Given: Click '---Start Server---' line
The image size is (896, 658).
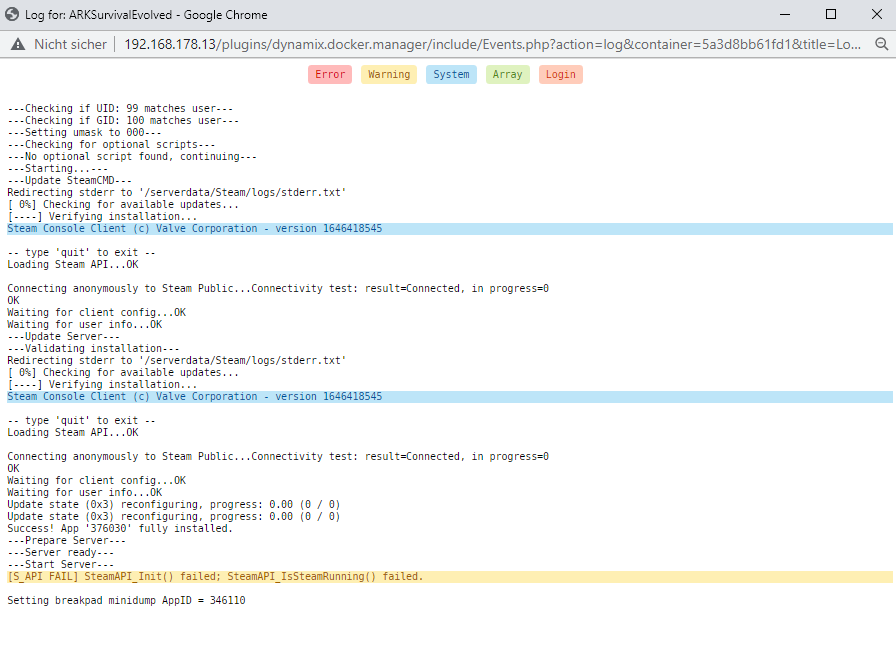Looking at the screenshot, I should coord(61,564).
